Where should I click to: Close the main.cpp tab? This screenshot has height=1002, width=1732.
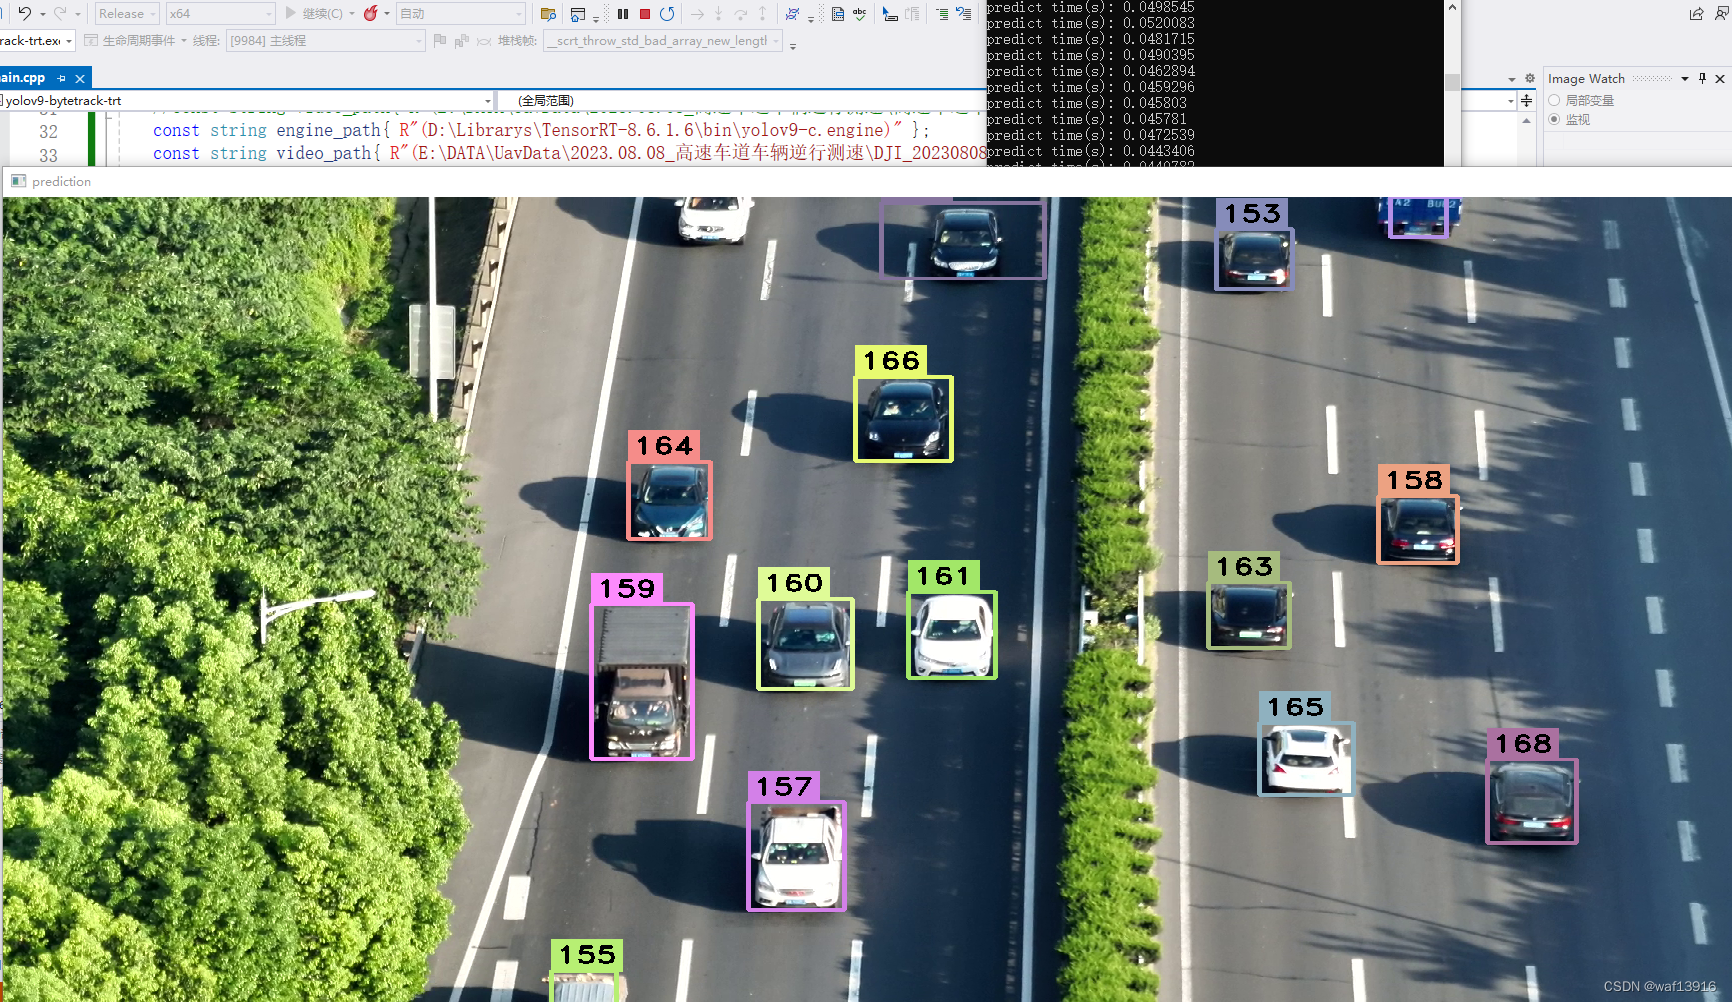[80, 78]
